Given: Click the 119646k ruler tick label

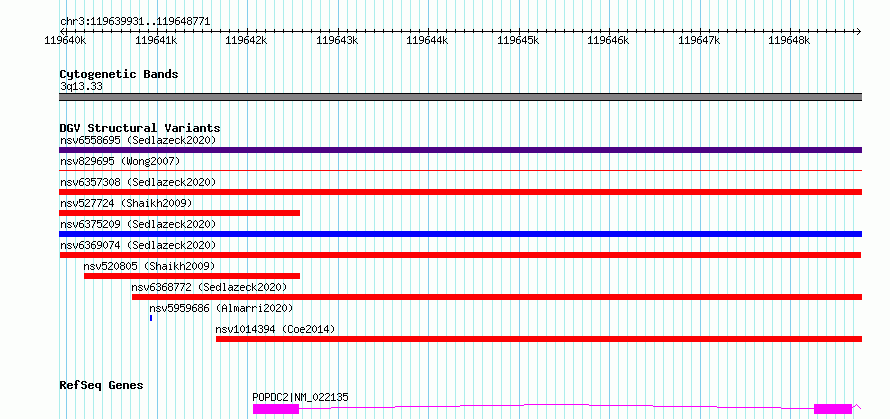Looking at the screenshot, I should tap(608, 40).
